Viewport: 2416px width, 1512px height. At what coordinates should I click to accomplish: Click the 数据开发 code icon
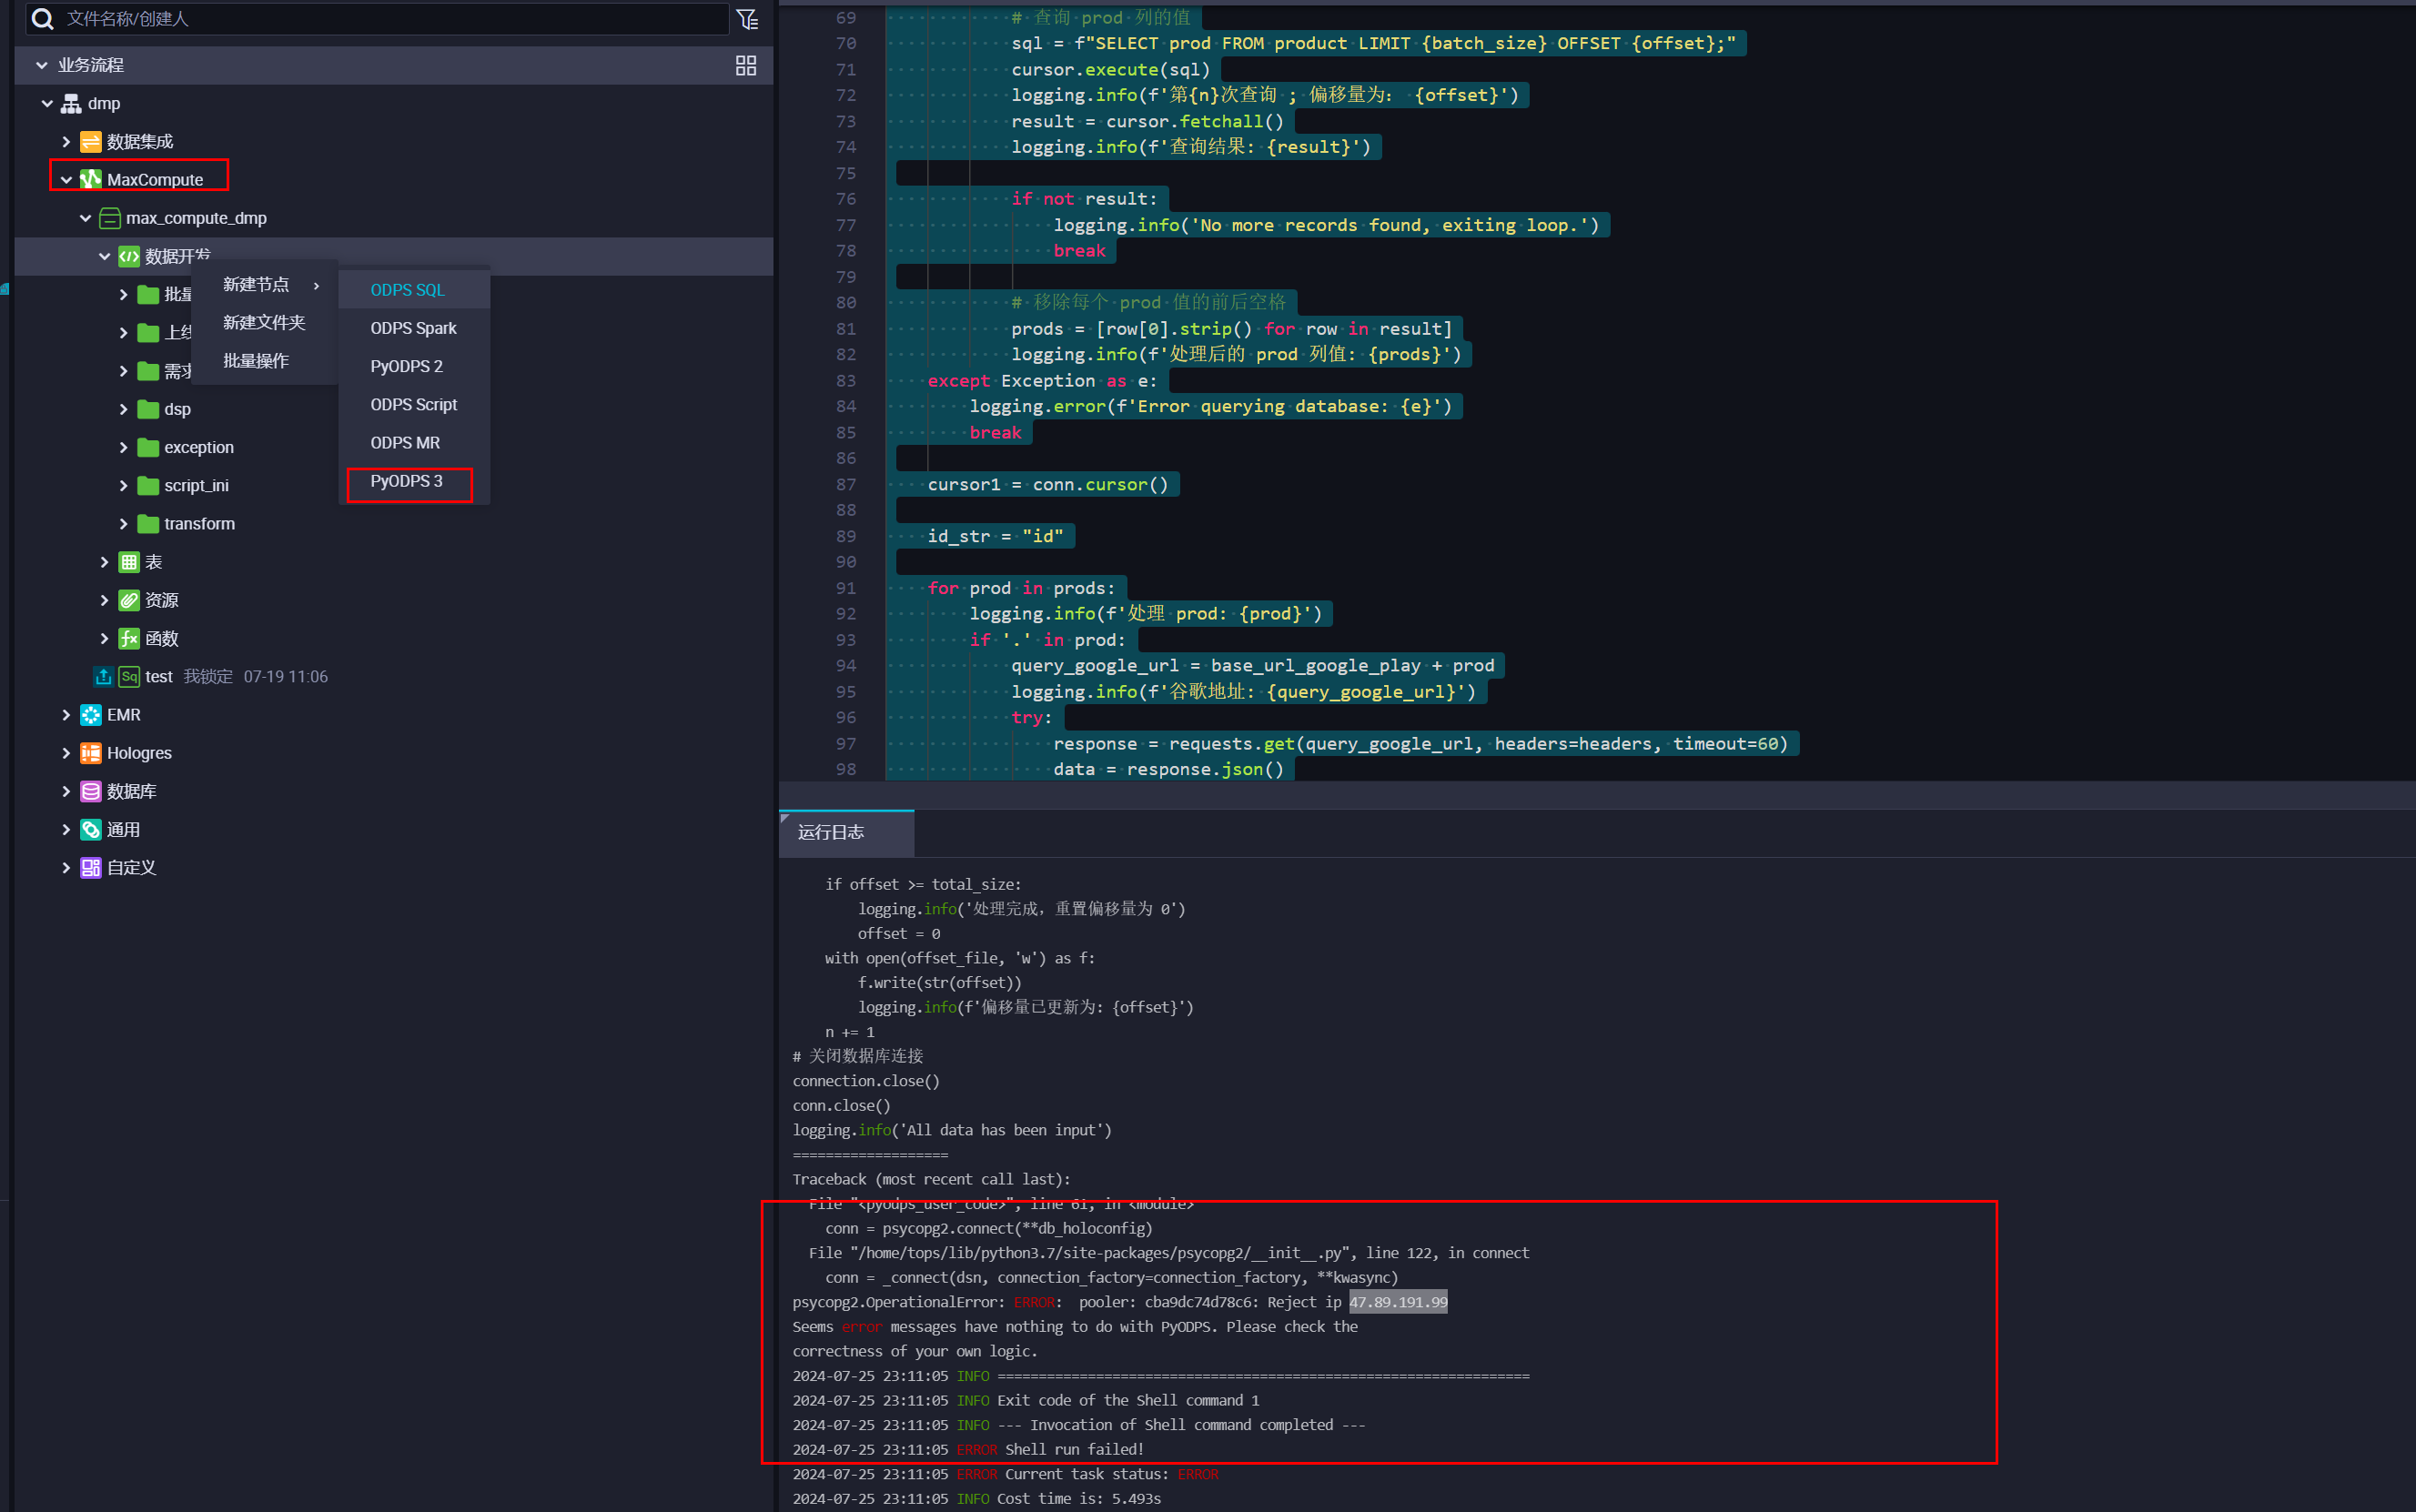click(129, 256)
